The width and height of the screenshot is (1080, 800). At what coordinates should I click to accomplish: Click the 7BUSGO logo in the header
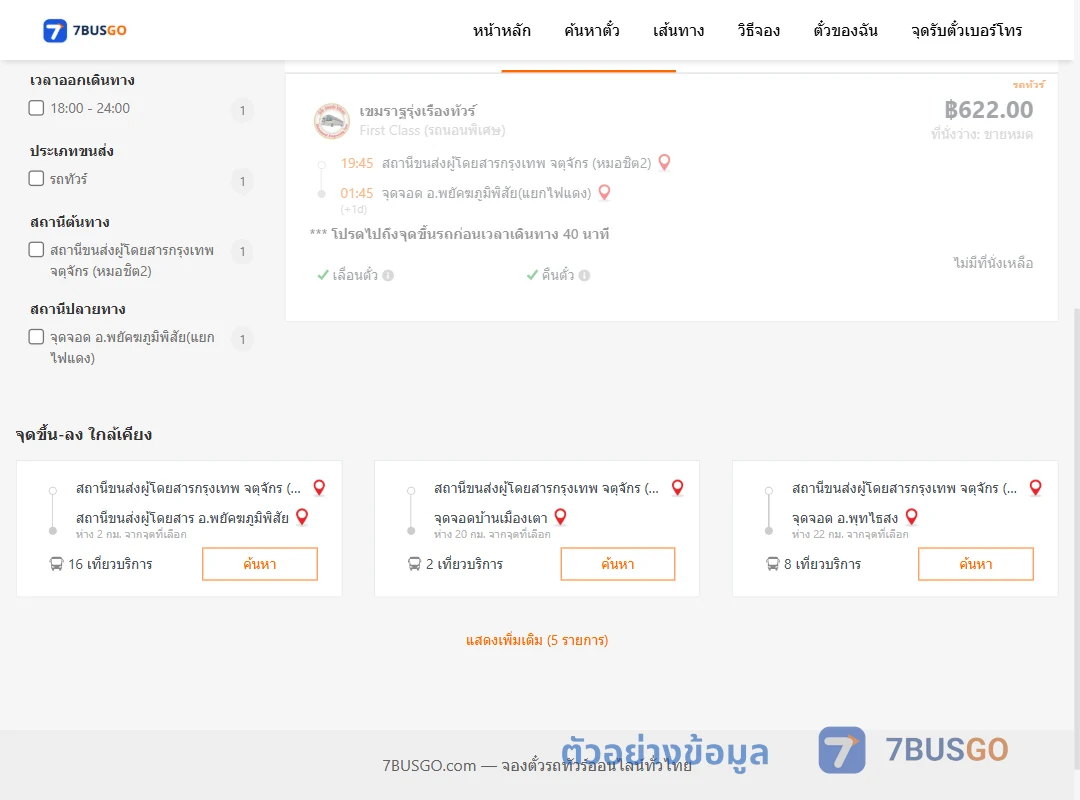85,30
